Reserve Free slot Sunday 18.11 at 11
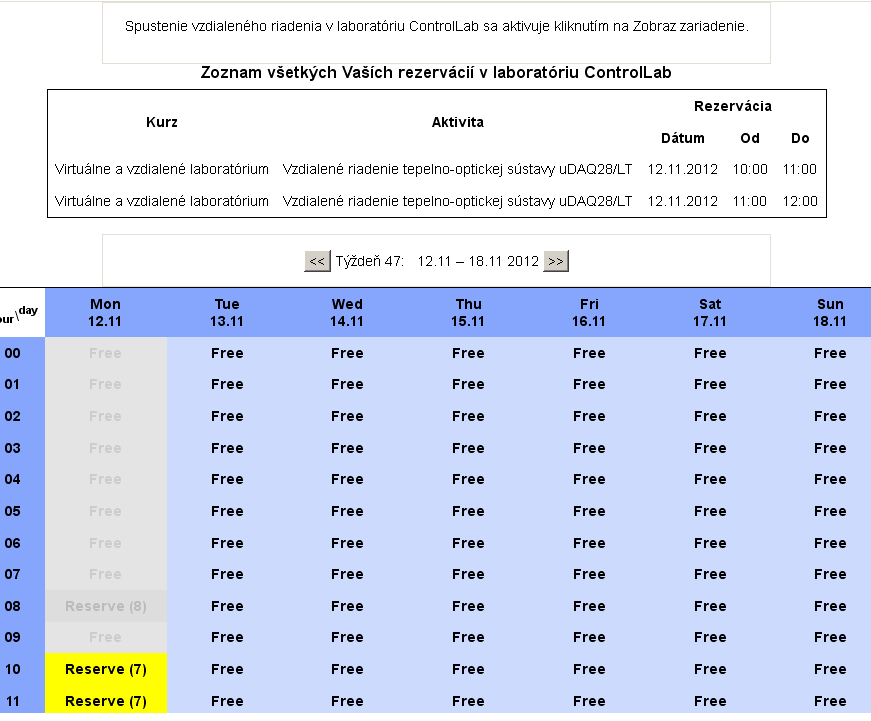This screenshot has width=871, height=721. tap(830, 701)
